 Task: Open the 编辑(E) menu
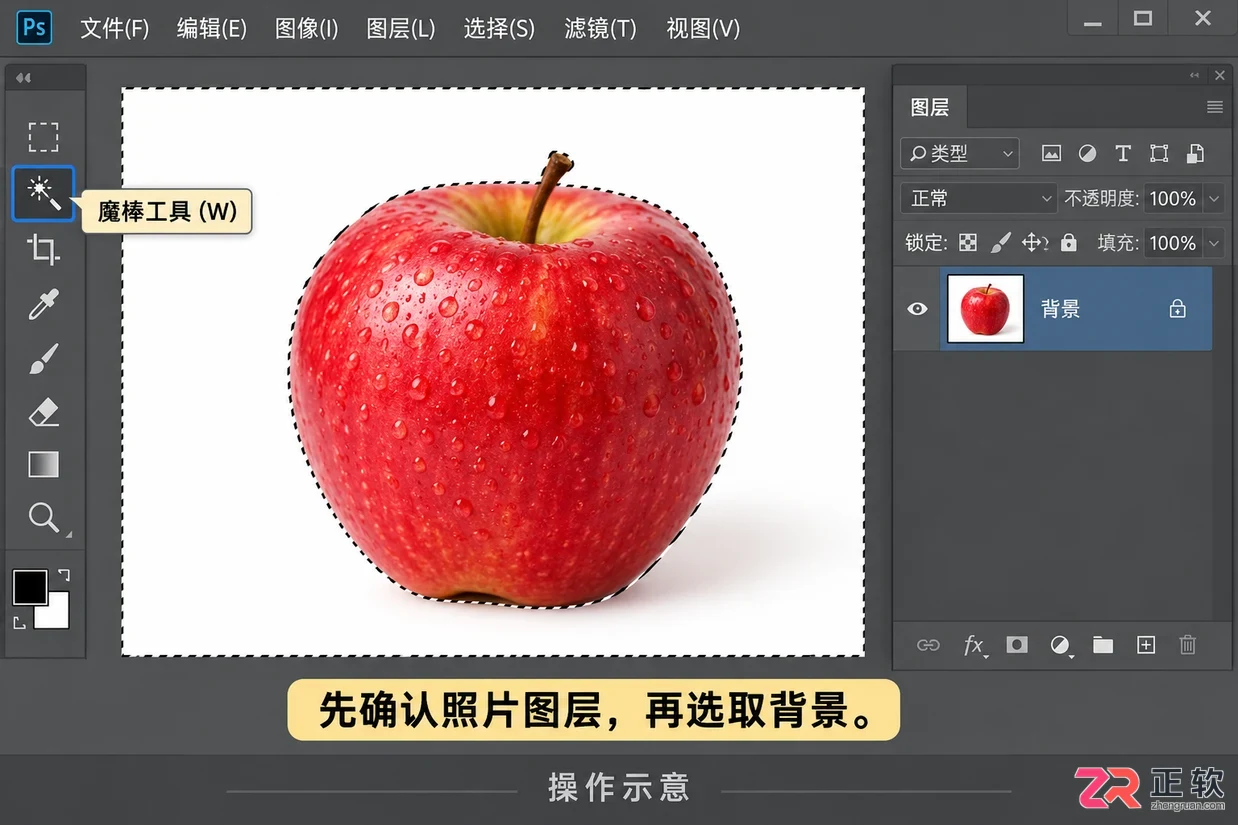212,28
